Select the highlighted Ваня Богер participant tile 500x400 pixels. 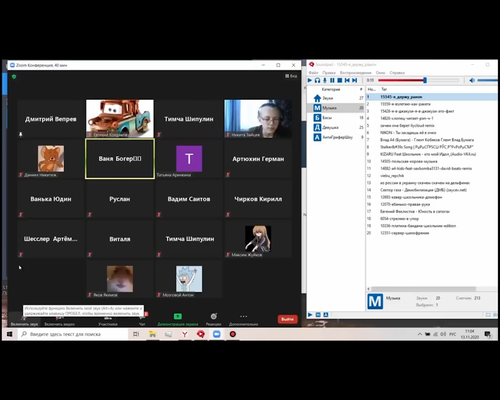120,159
